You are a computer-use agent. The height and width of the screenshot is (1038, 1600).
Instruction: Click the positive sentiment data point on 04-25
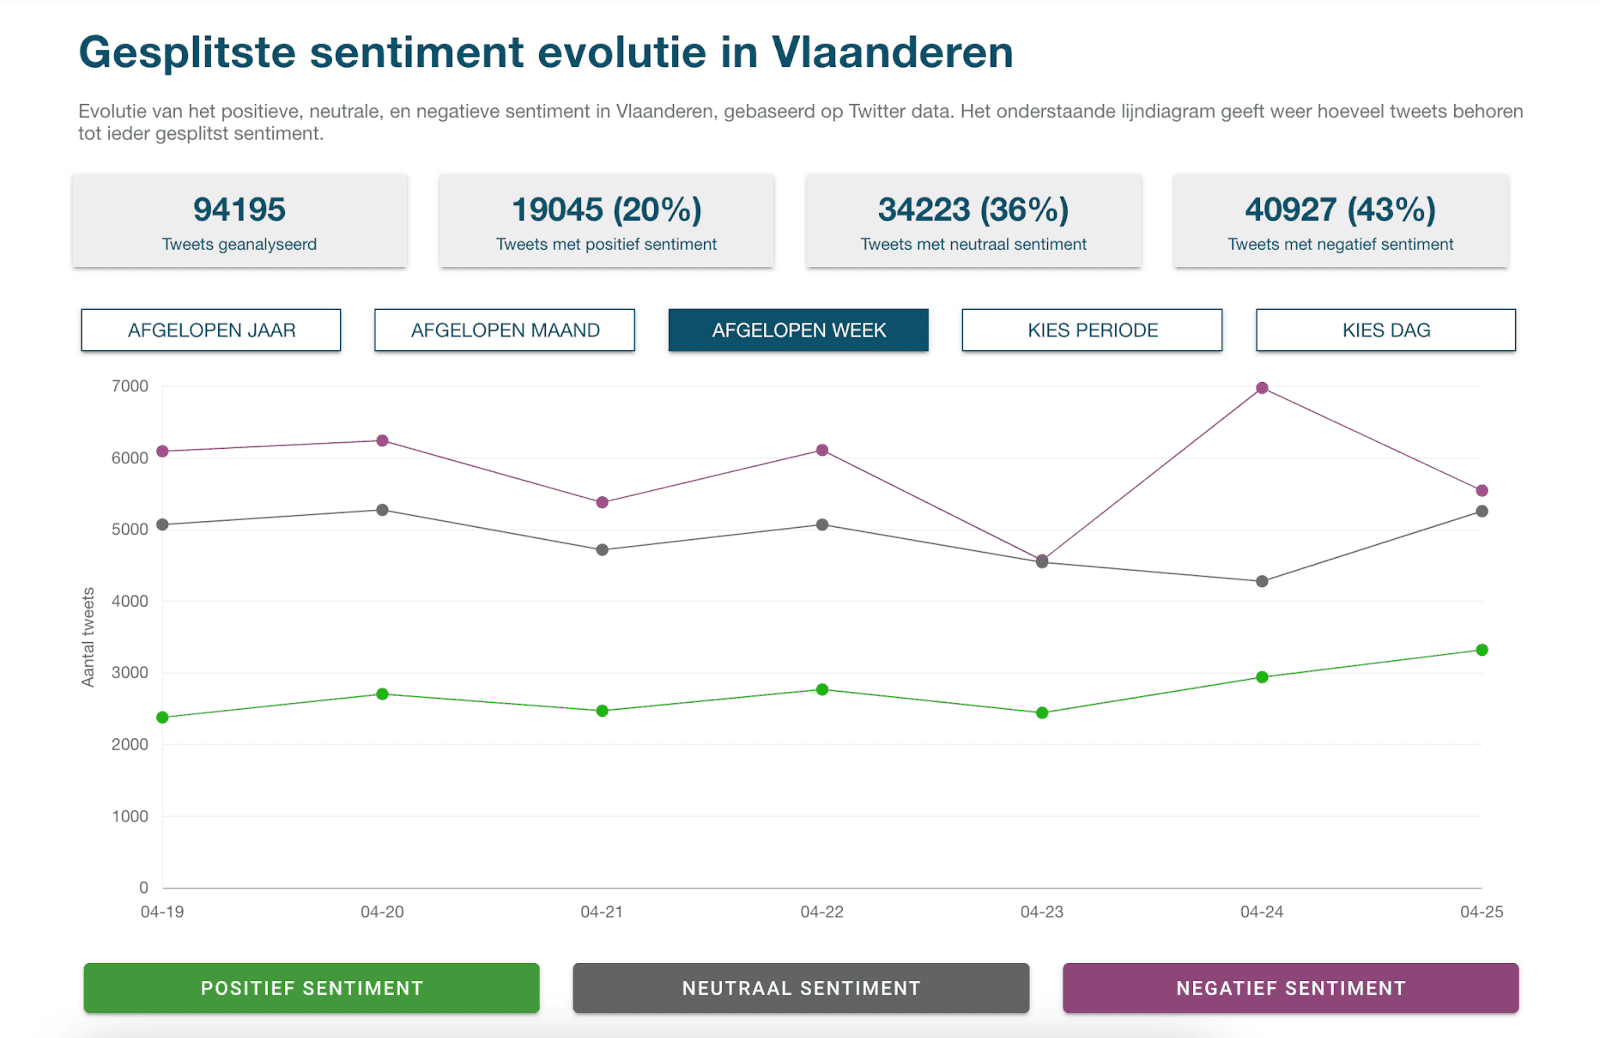1482,650
